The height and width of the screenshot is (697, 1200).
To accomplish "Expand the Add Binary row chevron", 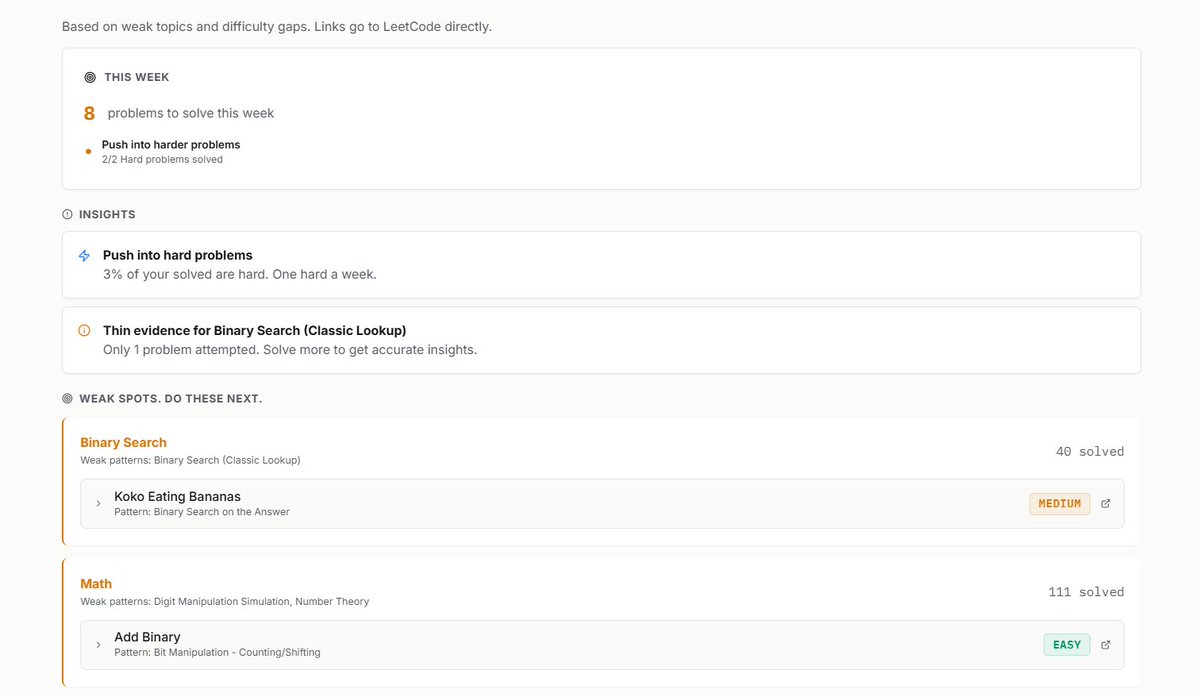I will (98, 644).
